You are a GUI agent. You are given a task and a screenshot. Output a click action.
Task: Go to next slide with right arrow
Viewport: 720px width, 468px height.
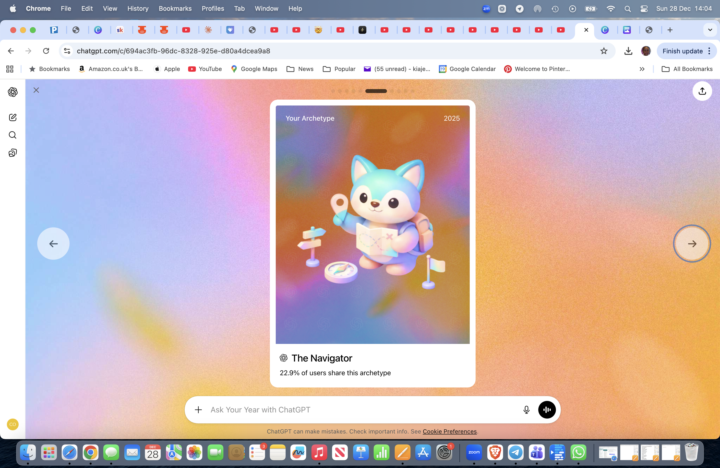coord(691,244)
